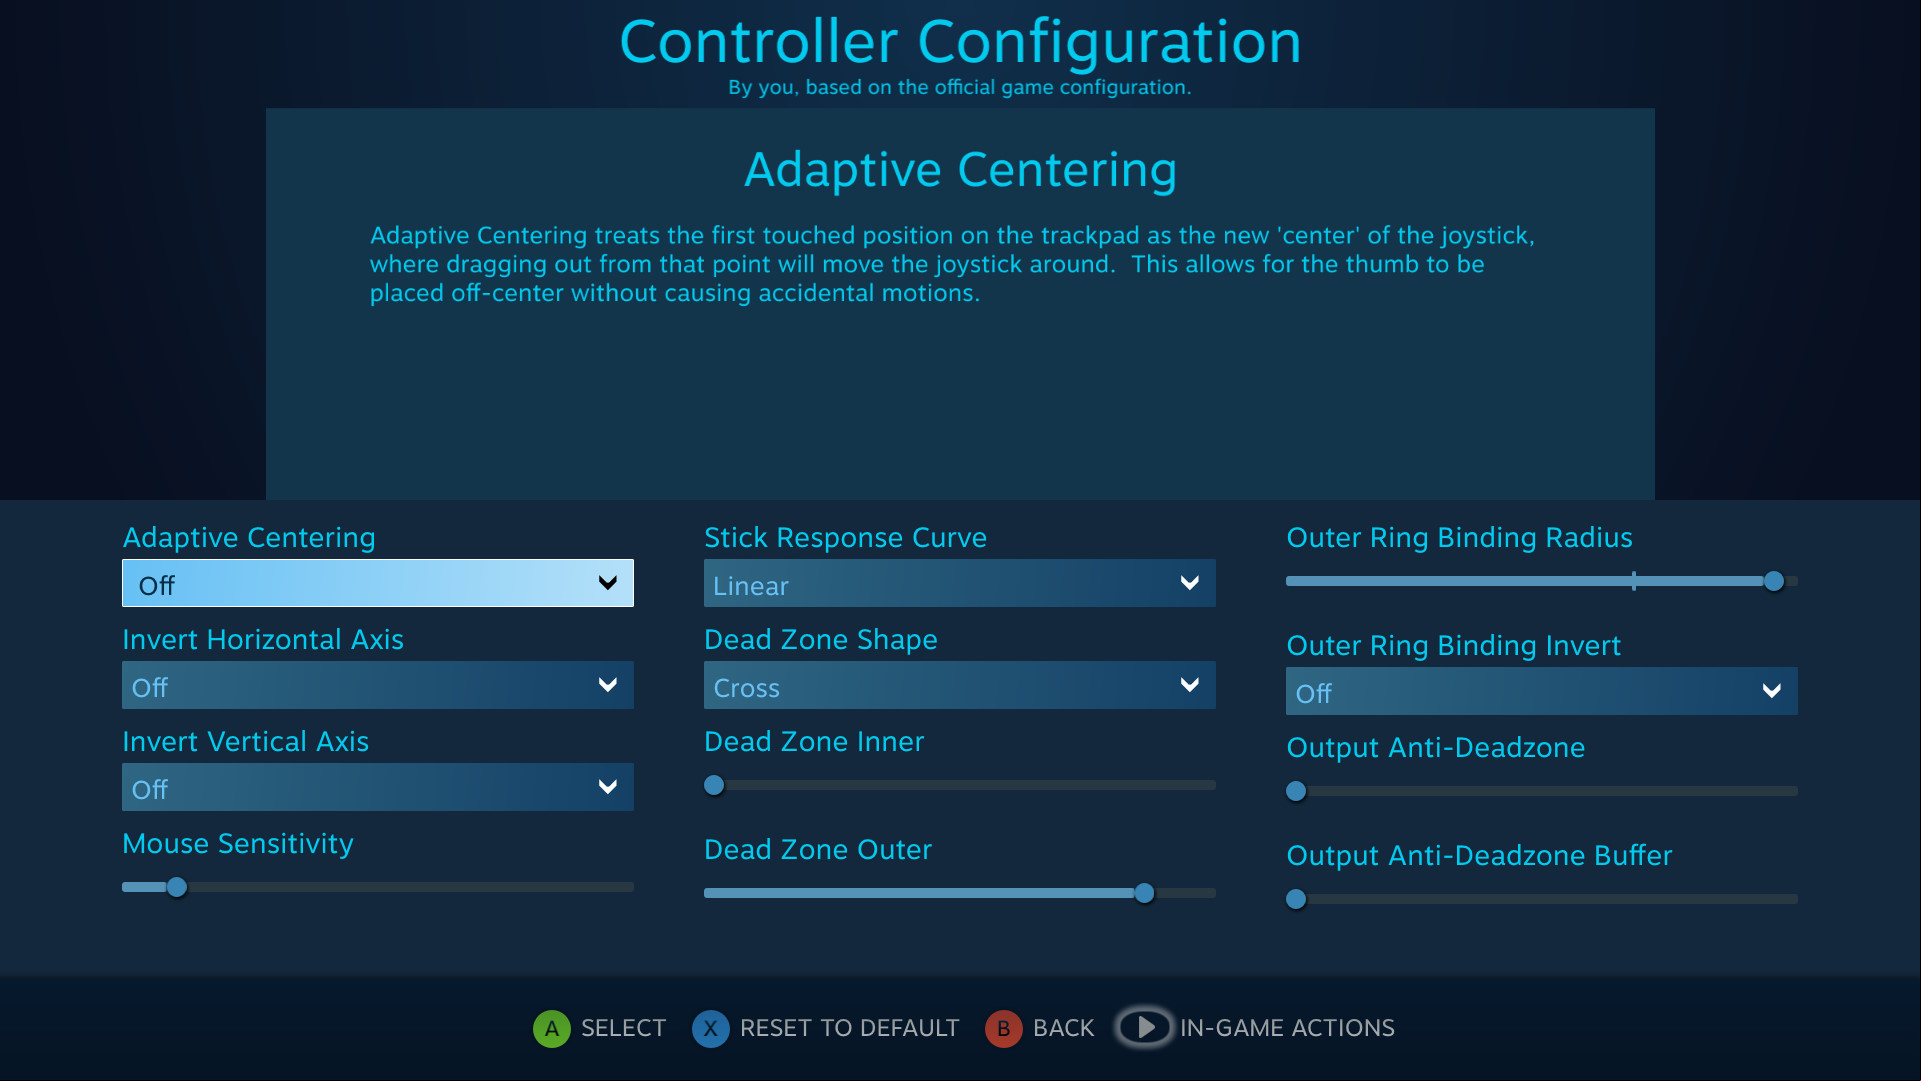Screen dimensions: 1921x1081
Task: Click the Dead Zone Shape chevron arrow
Action: pos(1189,685)
